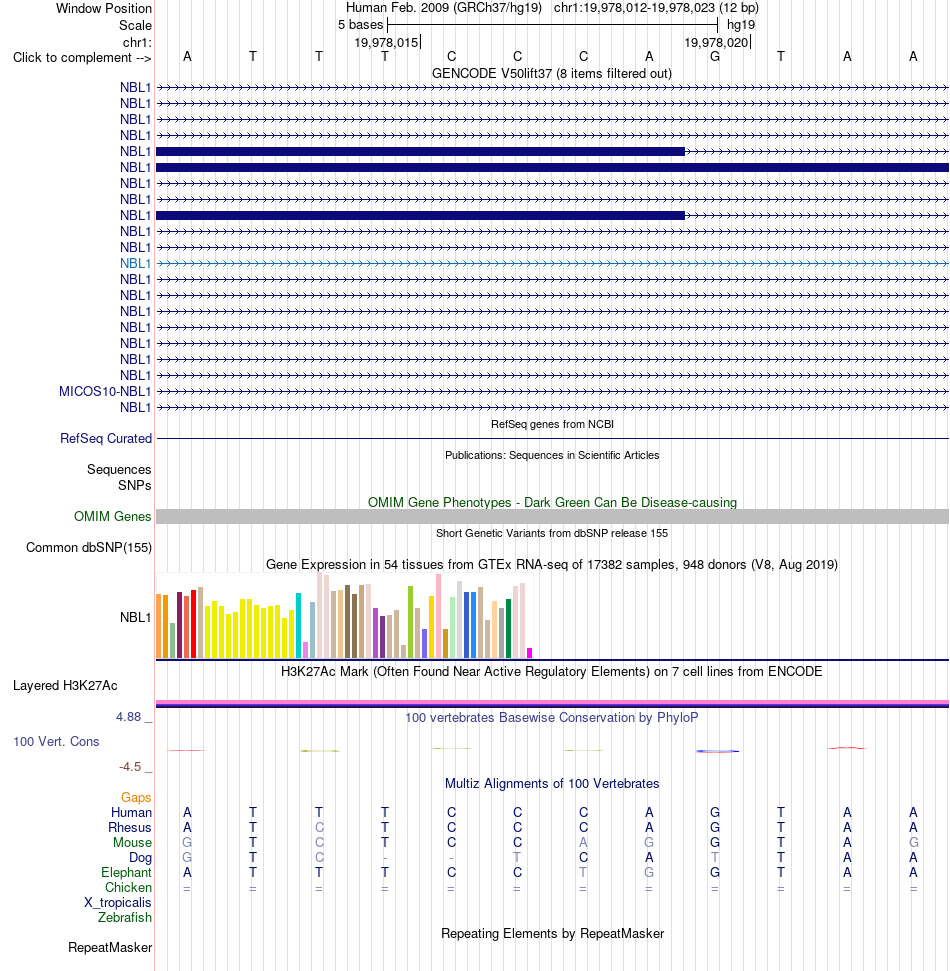Select the MICOS10-NBL1 transcript label
The image size is (950, 971).
tap(105, 391)
